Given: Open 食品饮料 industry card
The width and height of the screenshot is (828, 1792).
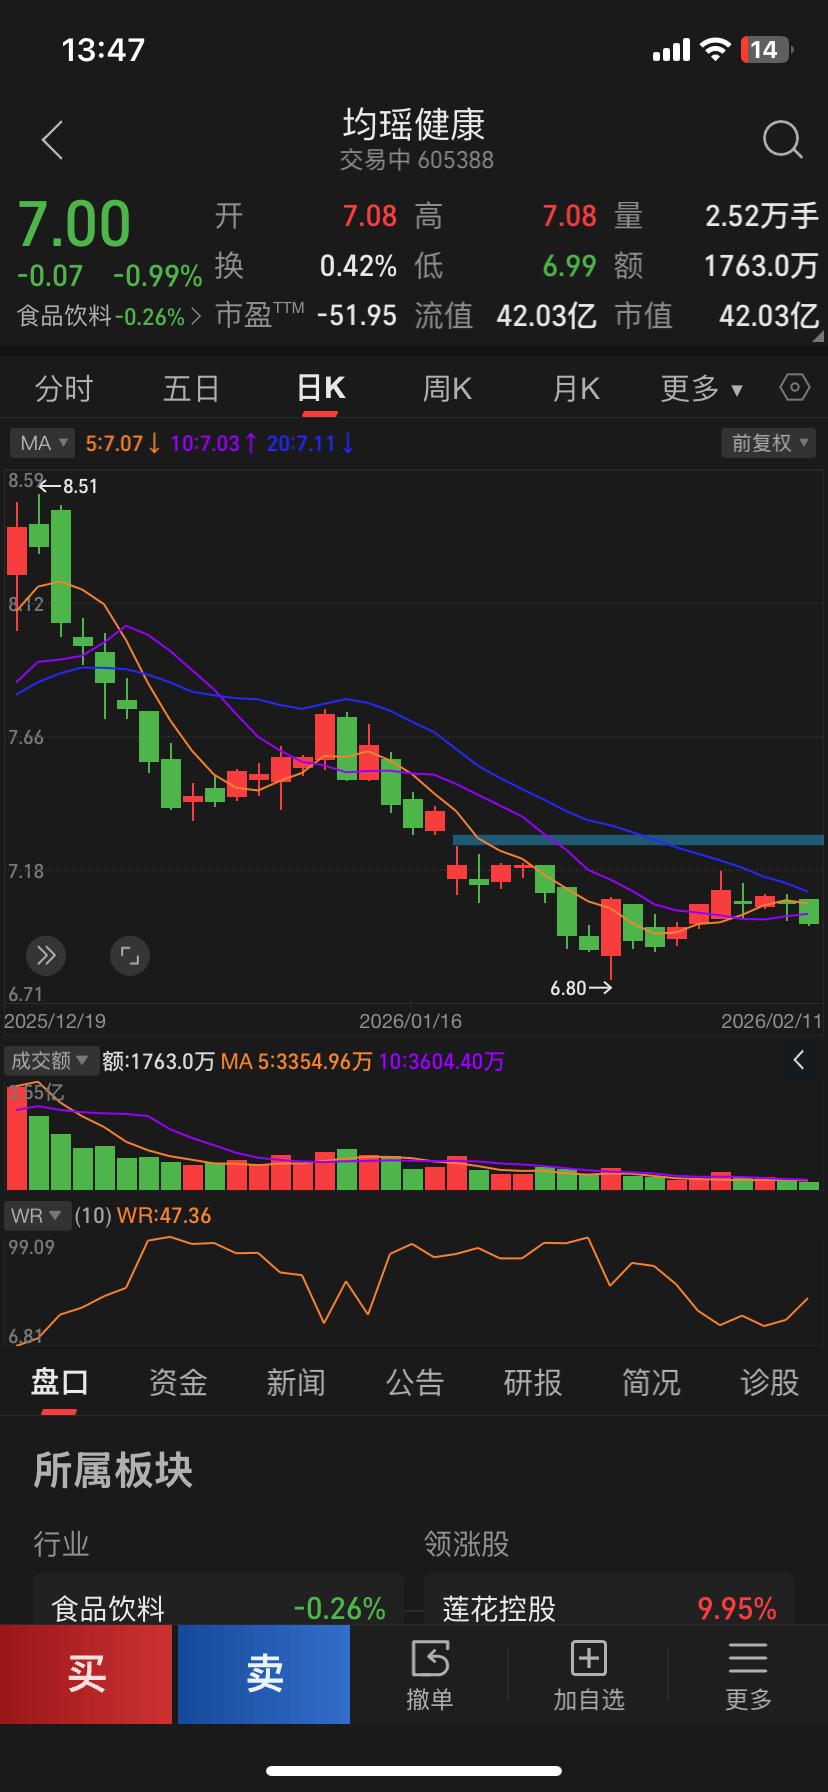Looking at the screenshot, I should point(218,1599).
